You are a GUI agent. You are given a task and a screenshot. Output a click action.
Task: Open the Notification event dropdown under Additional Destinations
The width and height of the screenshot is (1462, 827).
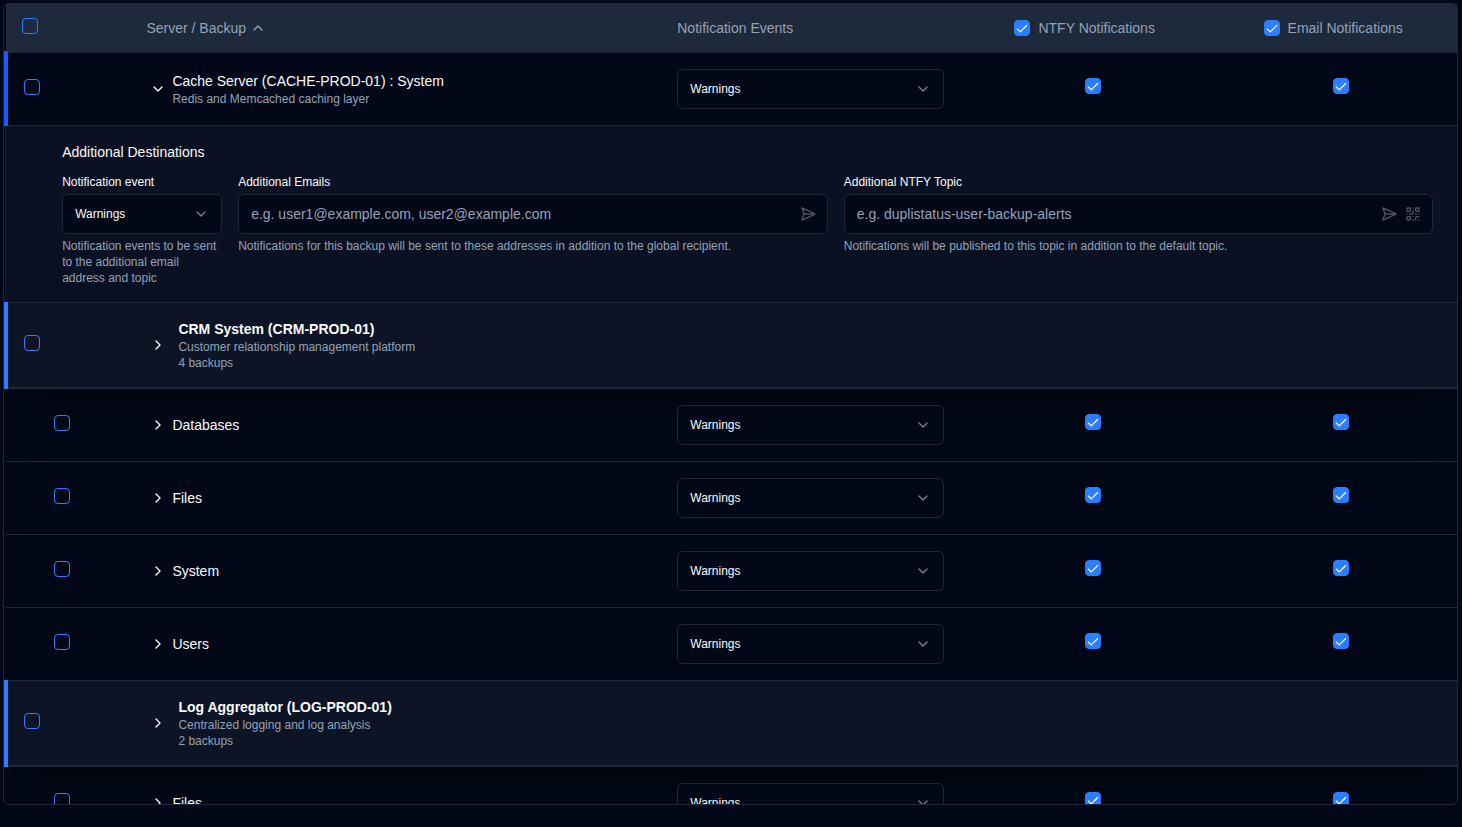[141, 213]
